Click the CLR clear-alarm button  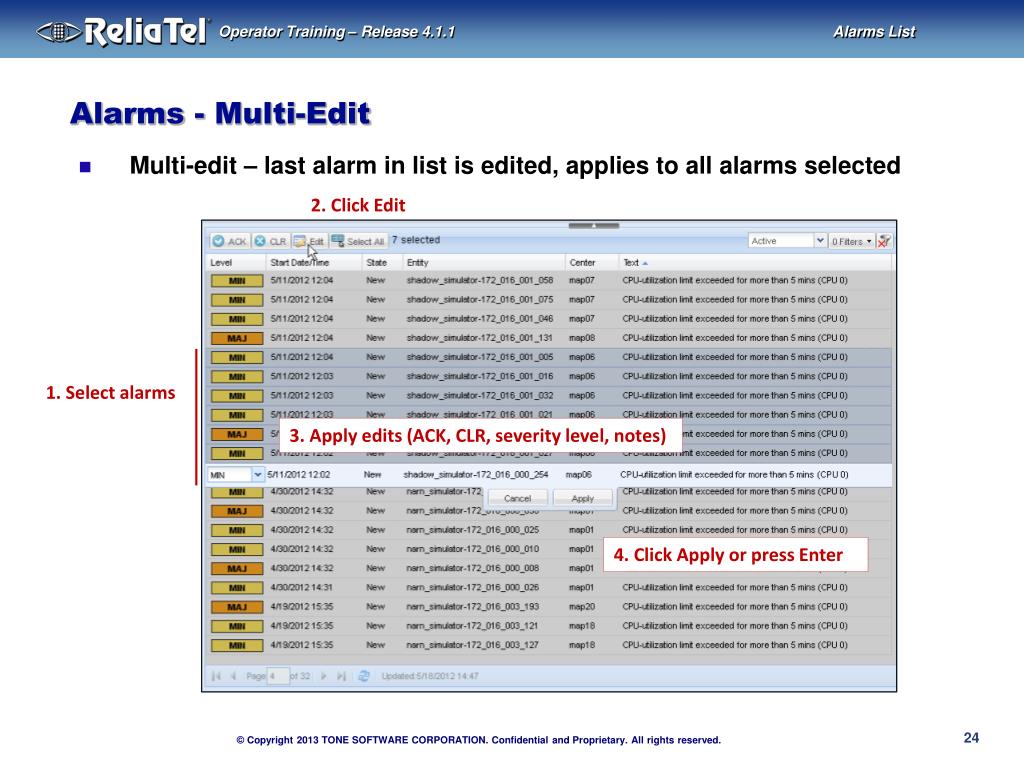point(270,242)
